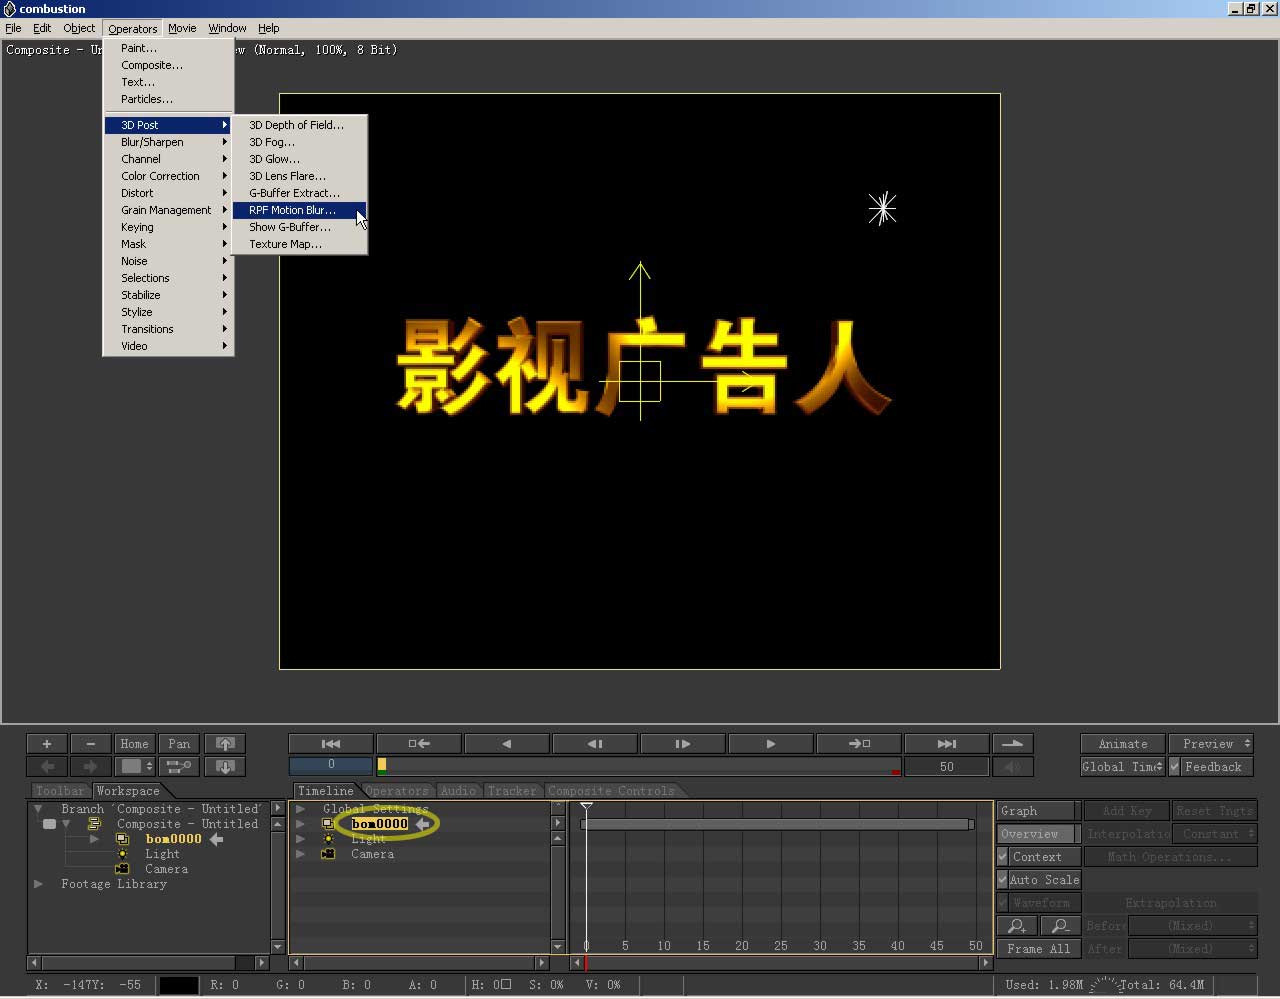Screen dimensions: 1280x999
Task: Expand the Footage Library tree node
Action: tap(38, 884)
